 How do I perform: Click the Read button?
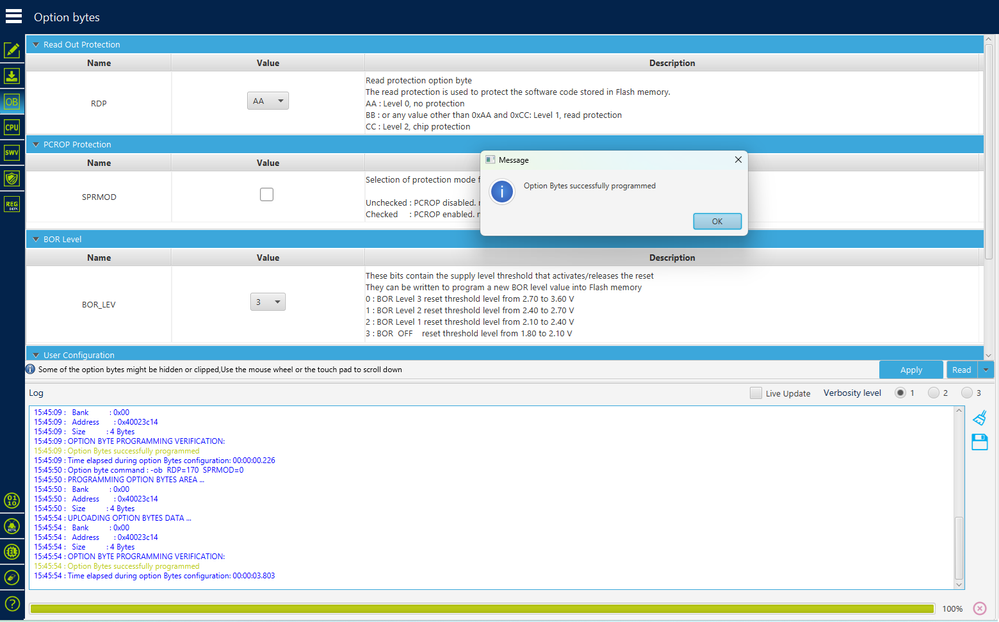click(961, 370)
